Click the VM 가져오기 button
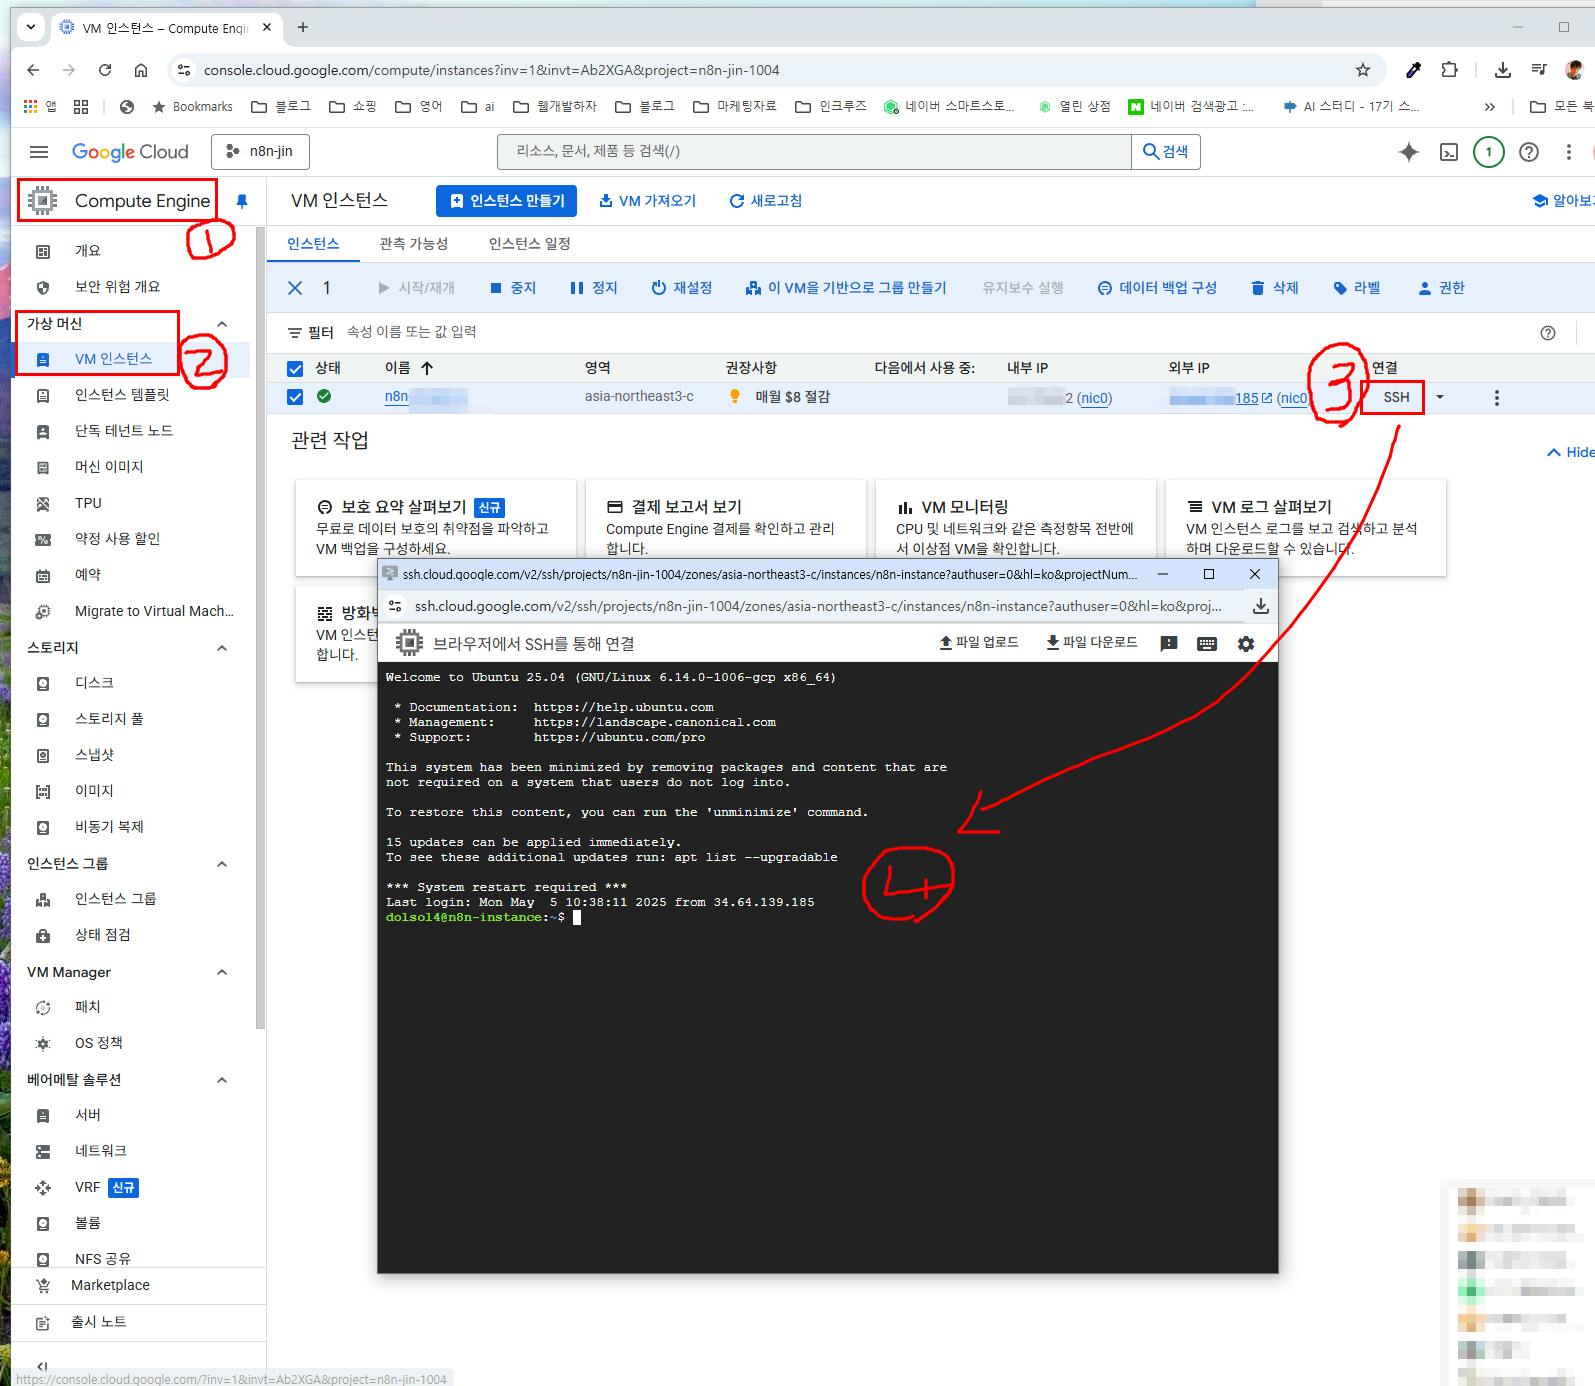The image size is (1595, 1386). click(647, 201)
